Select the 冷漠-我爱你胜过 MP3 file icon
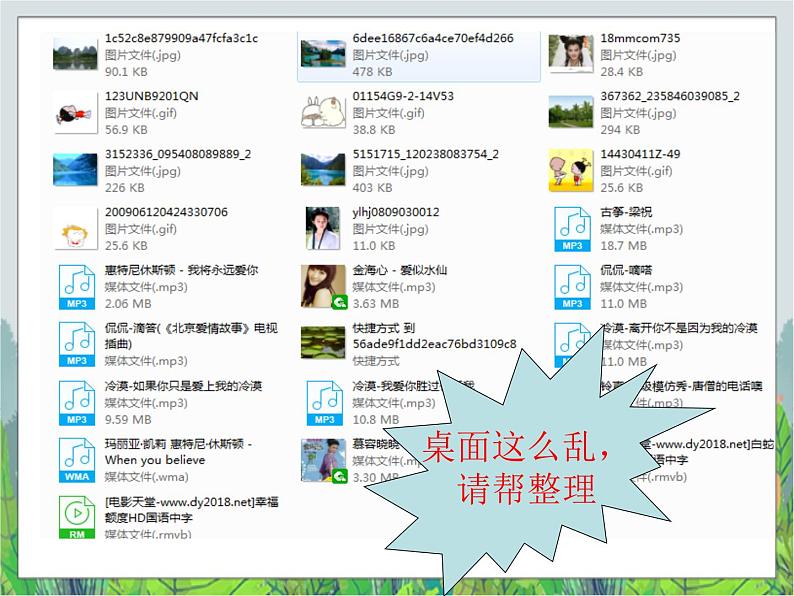The width and height of the screenshot is (794, 596). click(325, 403)
